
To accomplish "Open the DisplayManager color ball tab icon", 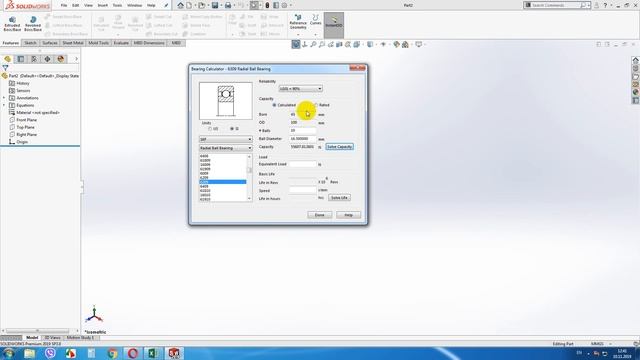I will [x=61, y=59].
